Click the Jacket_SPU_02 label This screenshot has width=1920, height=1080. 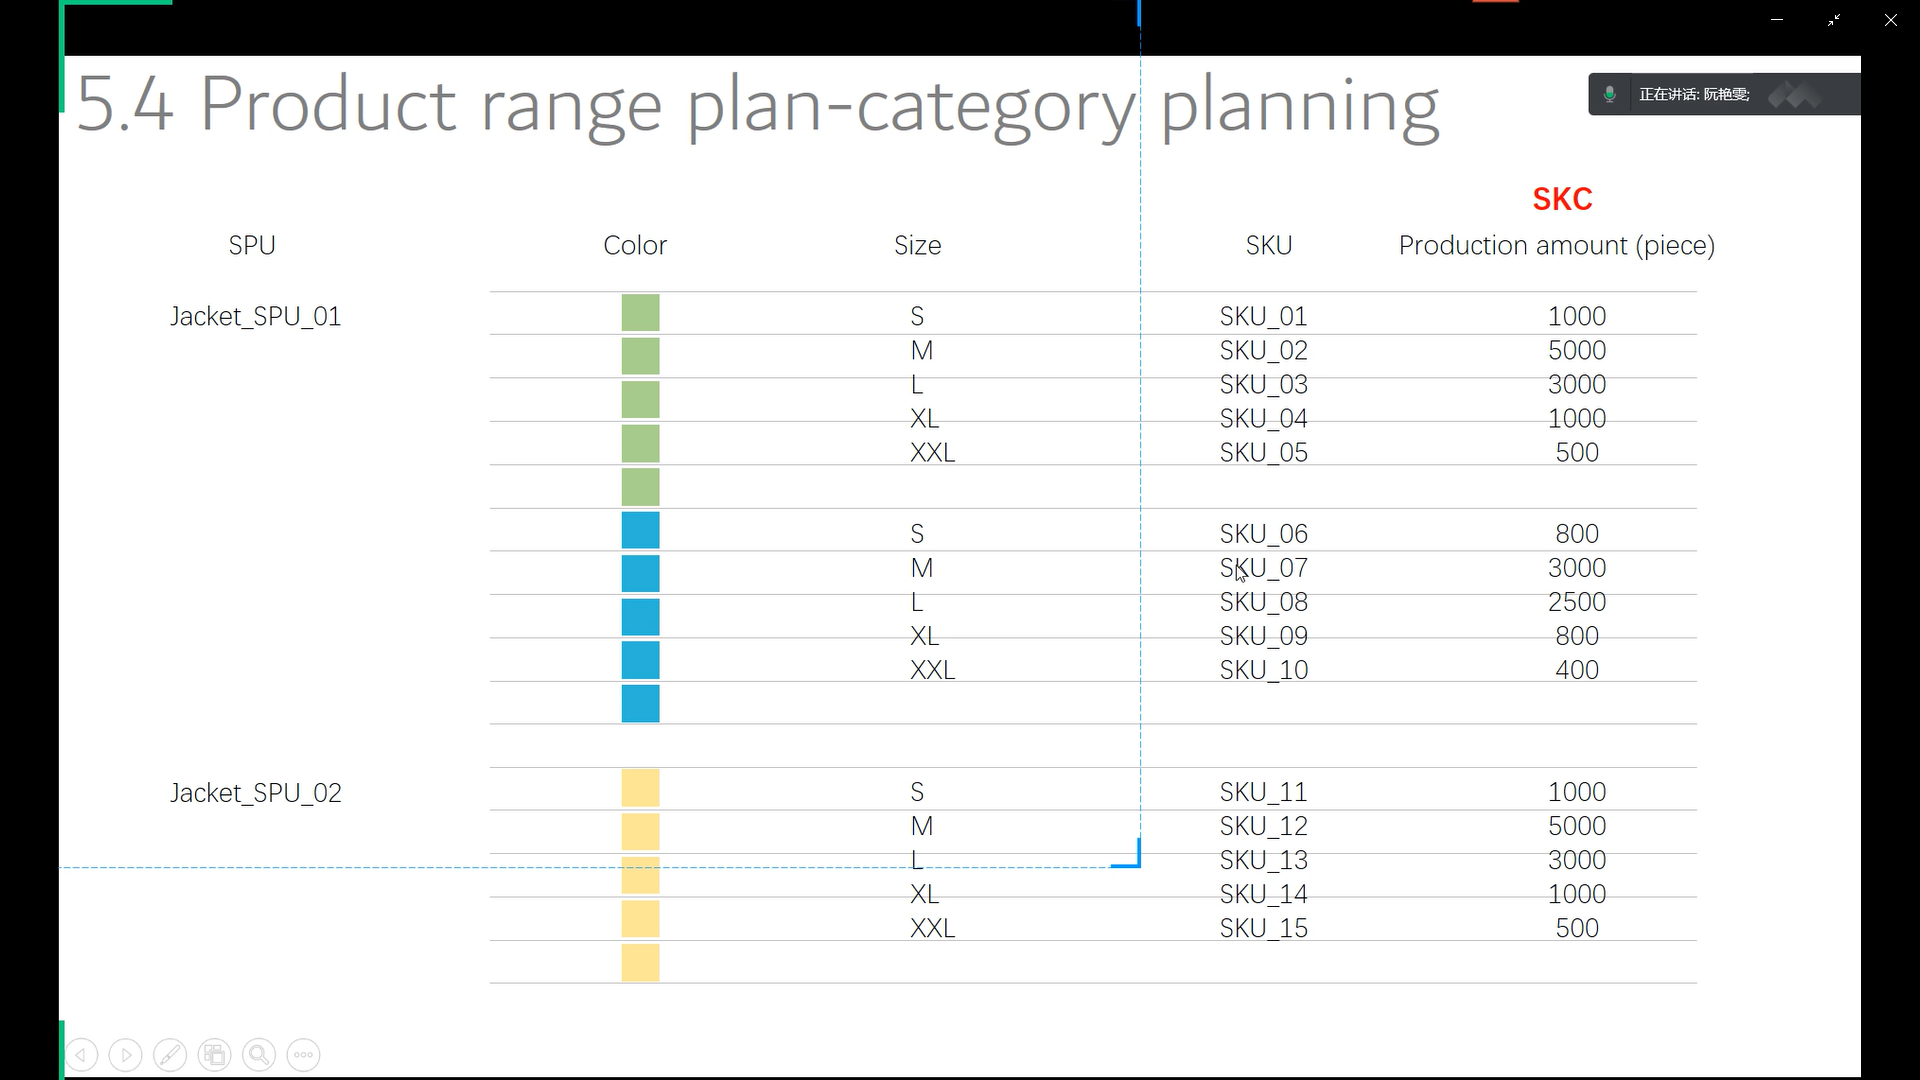(x=256, y=793)
